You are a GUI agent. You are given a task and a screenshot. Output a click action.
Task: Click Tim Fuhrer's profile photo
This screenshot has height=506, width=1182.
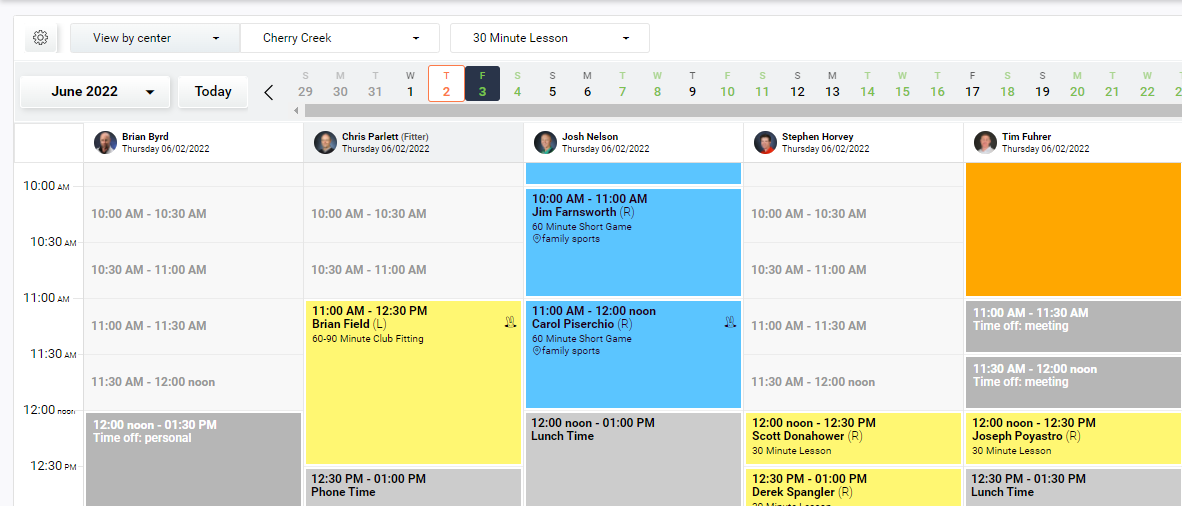pos(985,143)
